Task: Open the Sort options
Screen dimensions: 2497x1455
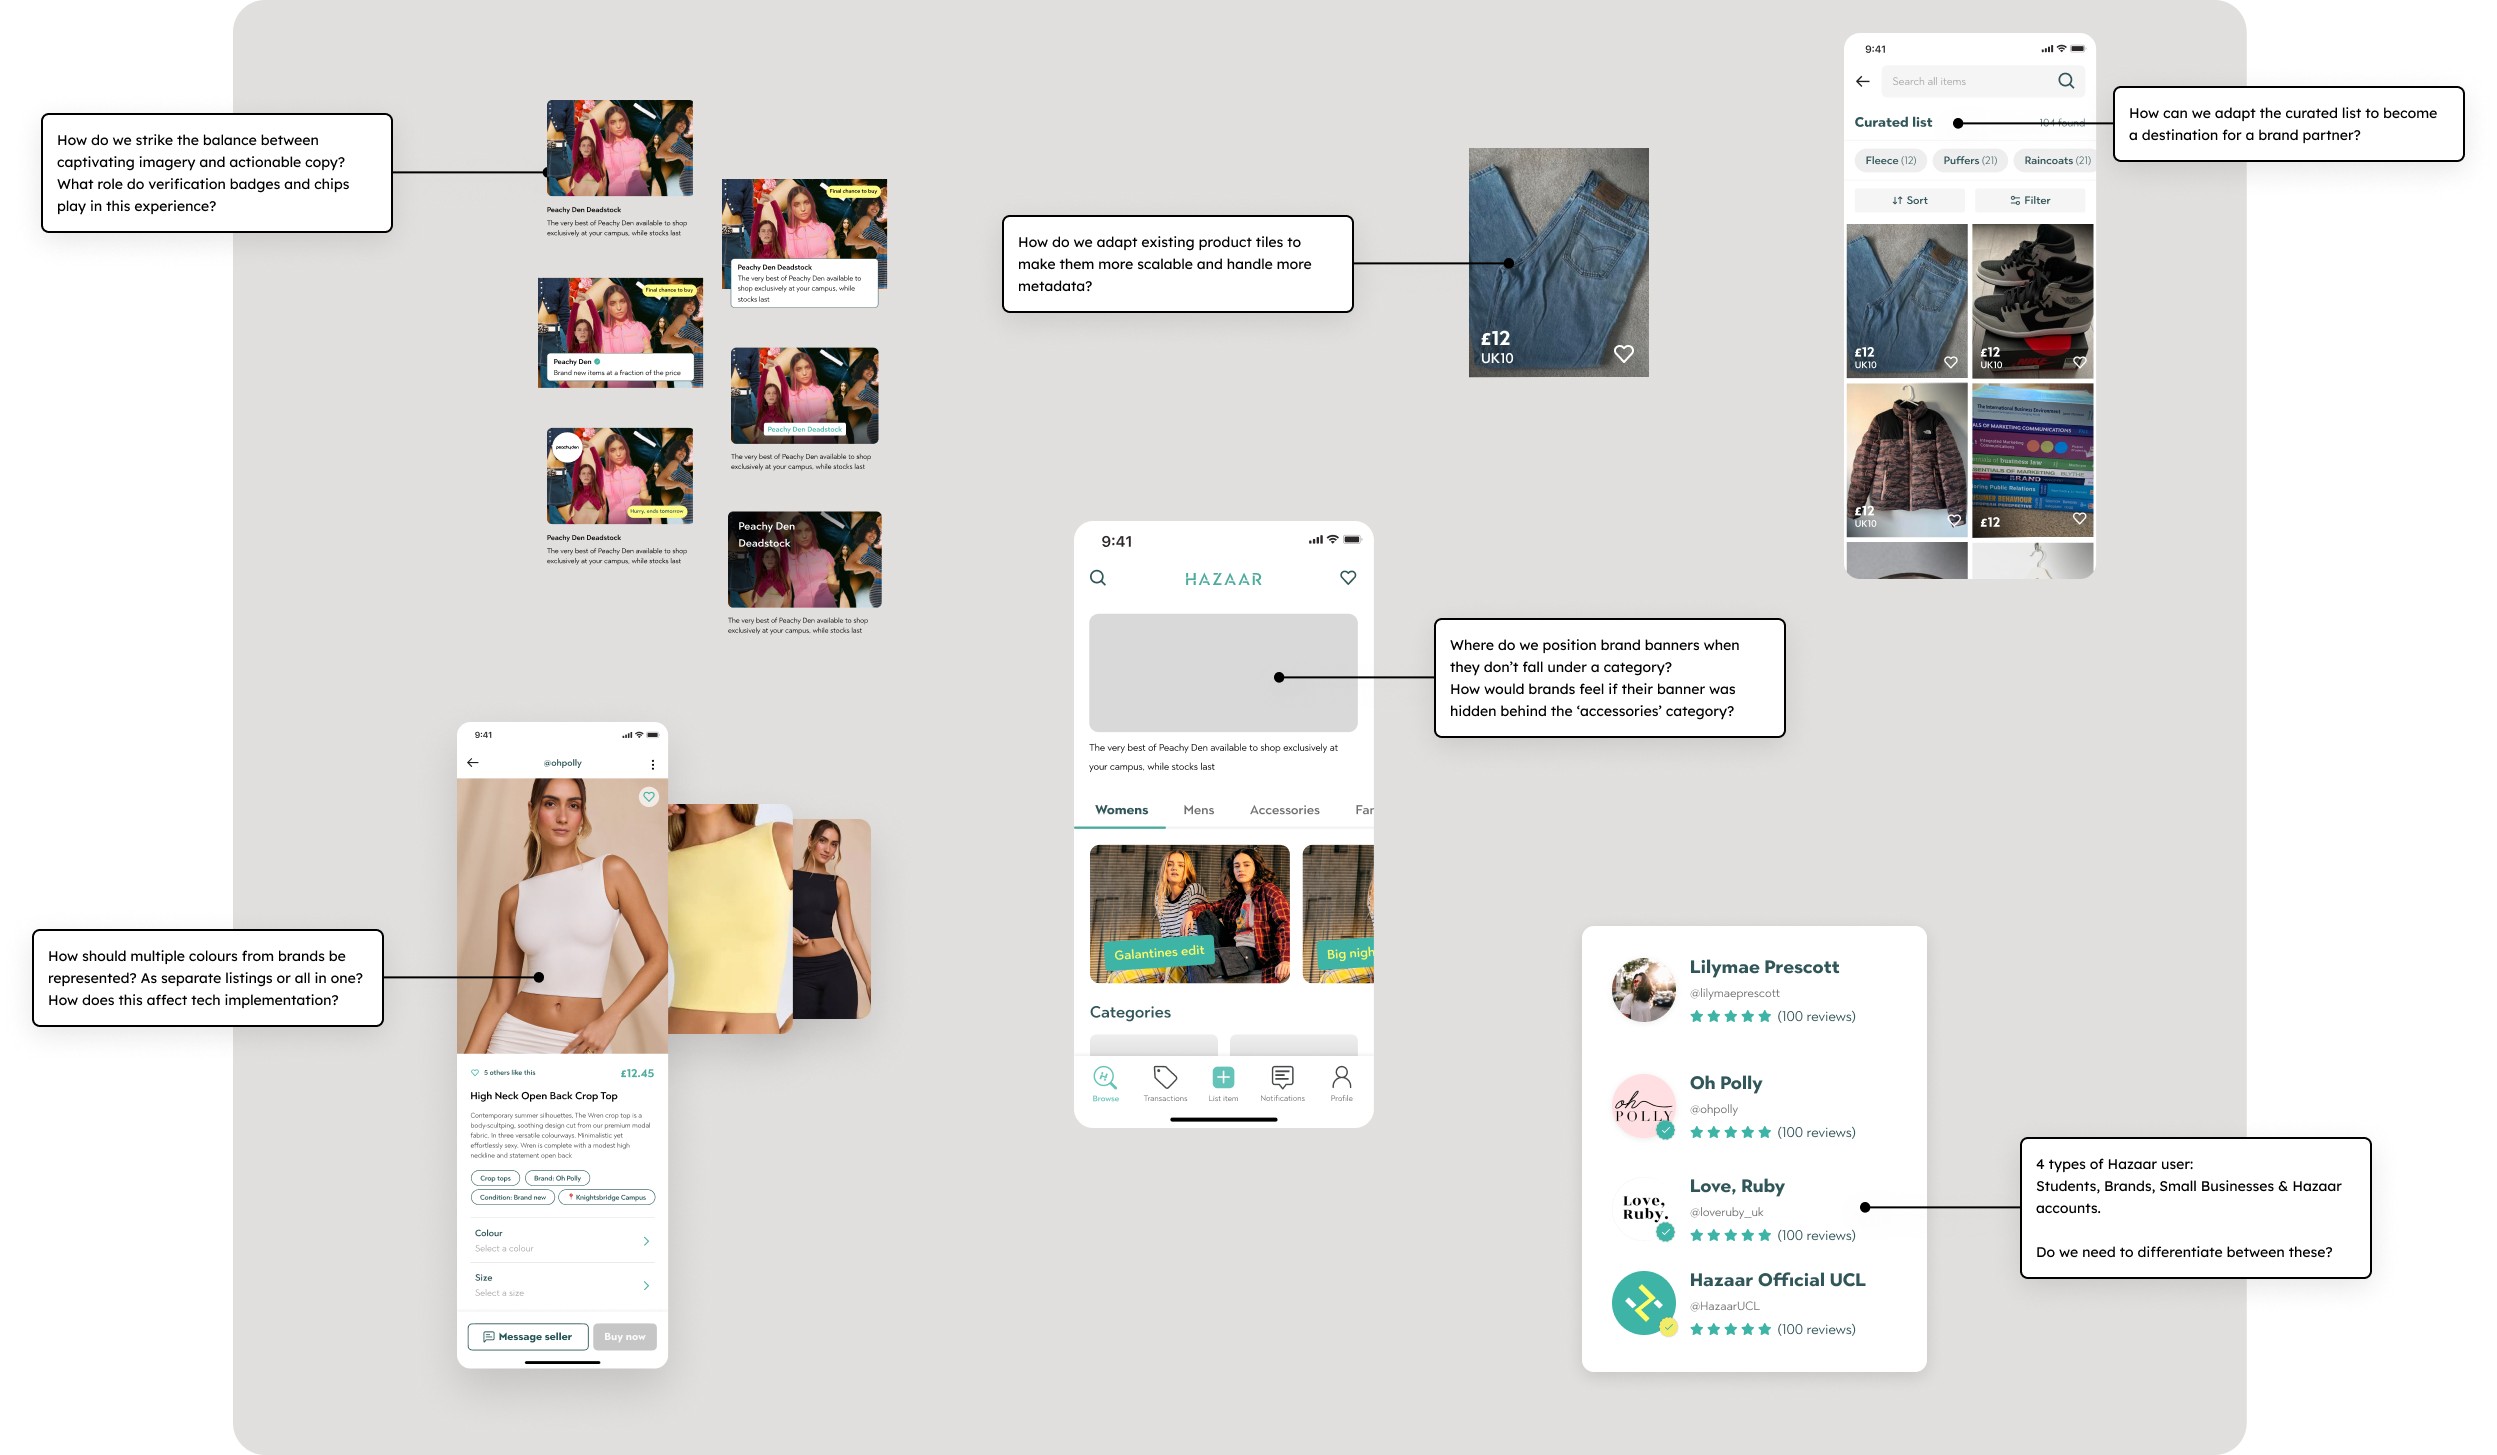Action: [1909, 200]
